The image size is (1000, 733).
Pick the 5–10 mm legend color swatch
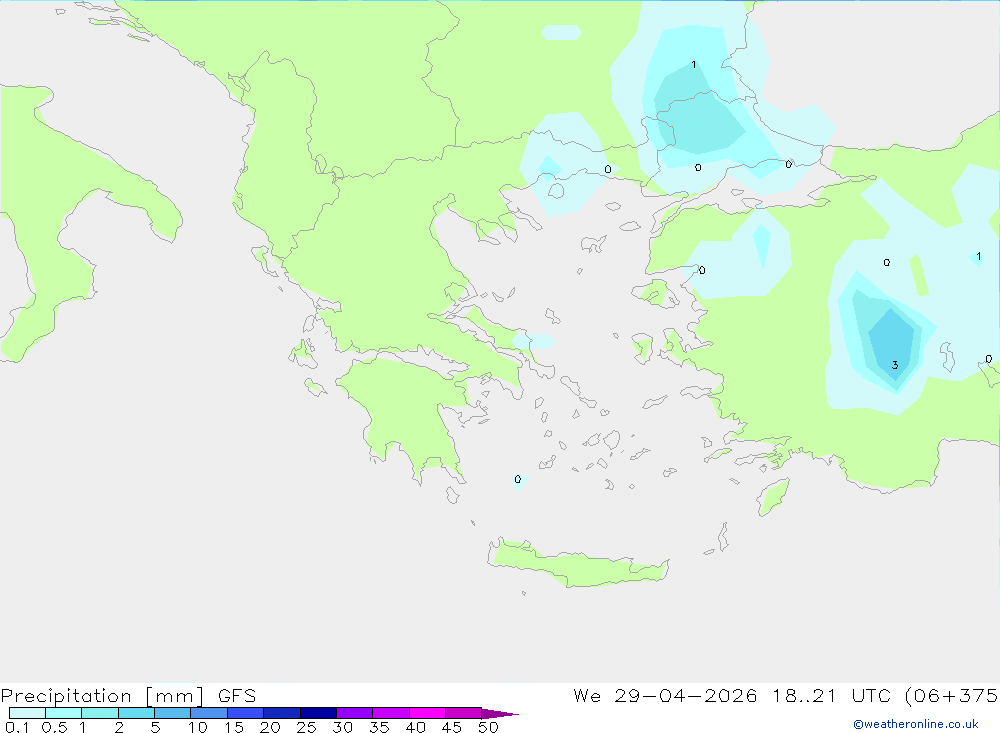[173, 713]
